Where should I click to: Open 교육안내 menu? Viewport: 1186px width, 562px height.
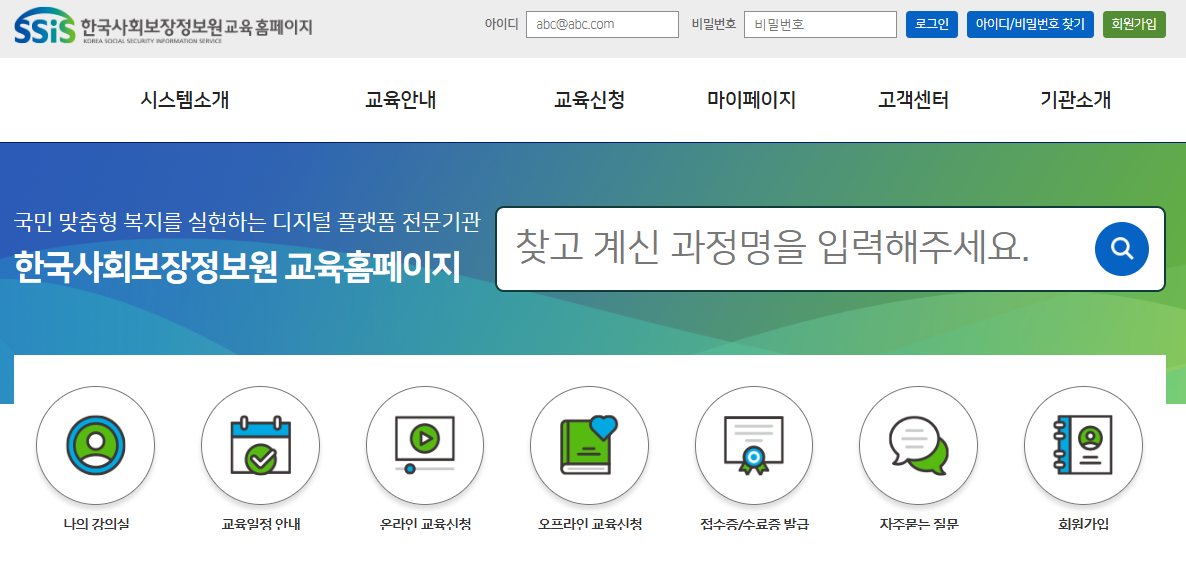(400, 100)
